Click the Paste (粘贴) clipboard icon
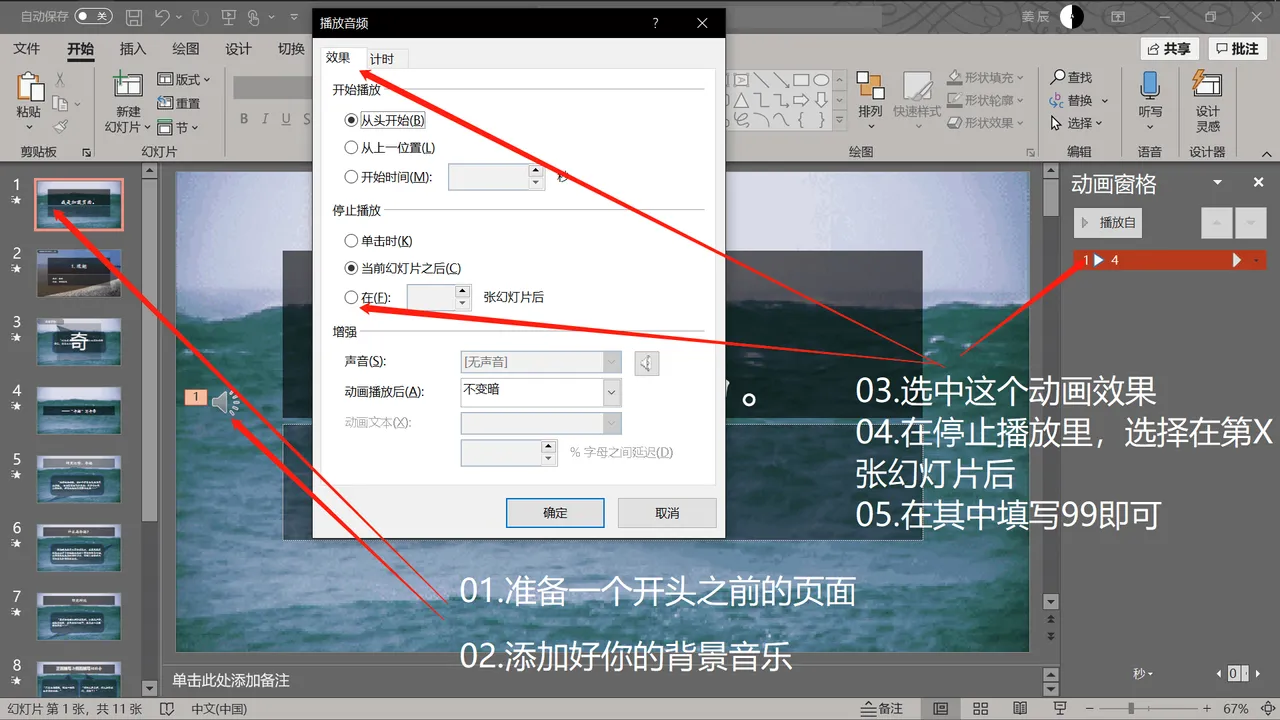The width and height of the screenshot is (1280, 720). 30,88
